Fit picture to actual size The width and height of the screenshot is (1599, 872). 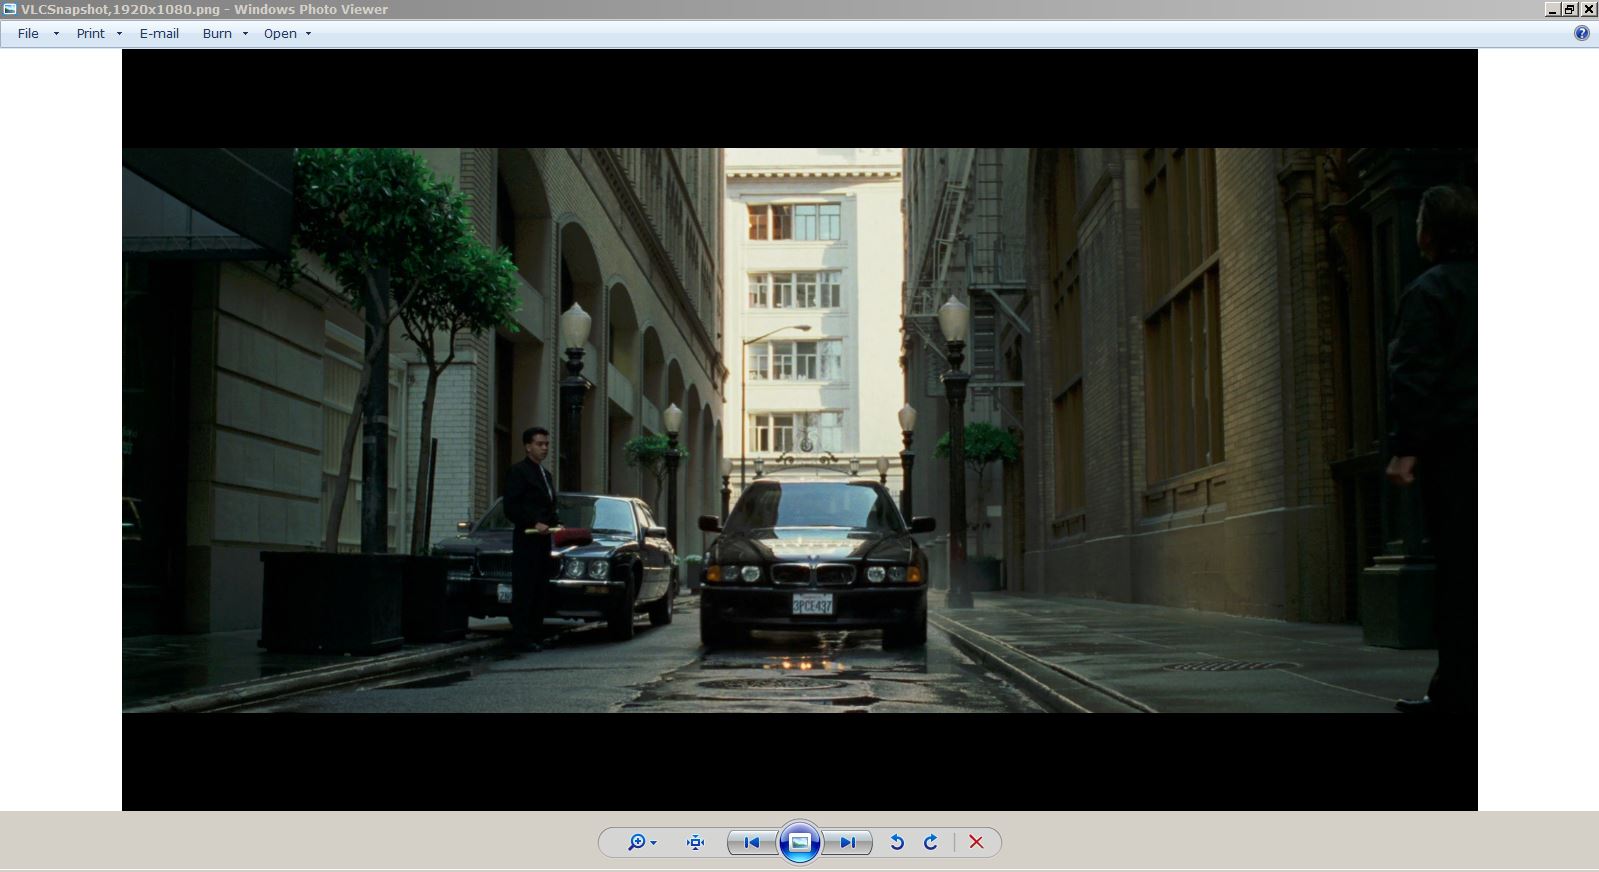point(695,842)
